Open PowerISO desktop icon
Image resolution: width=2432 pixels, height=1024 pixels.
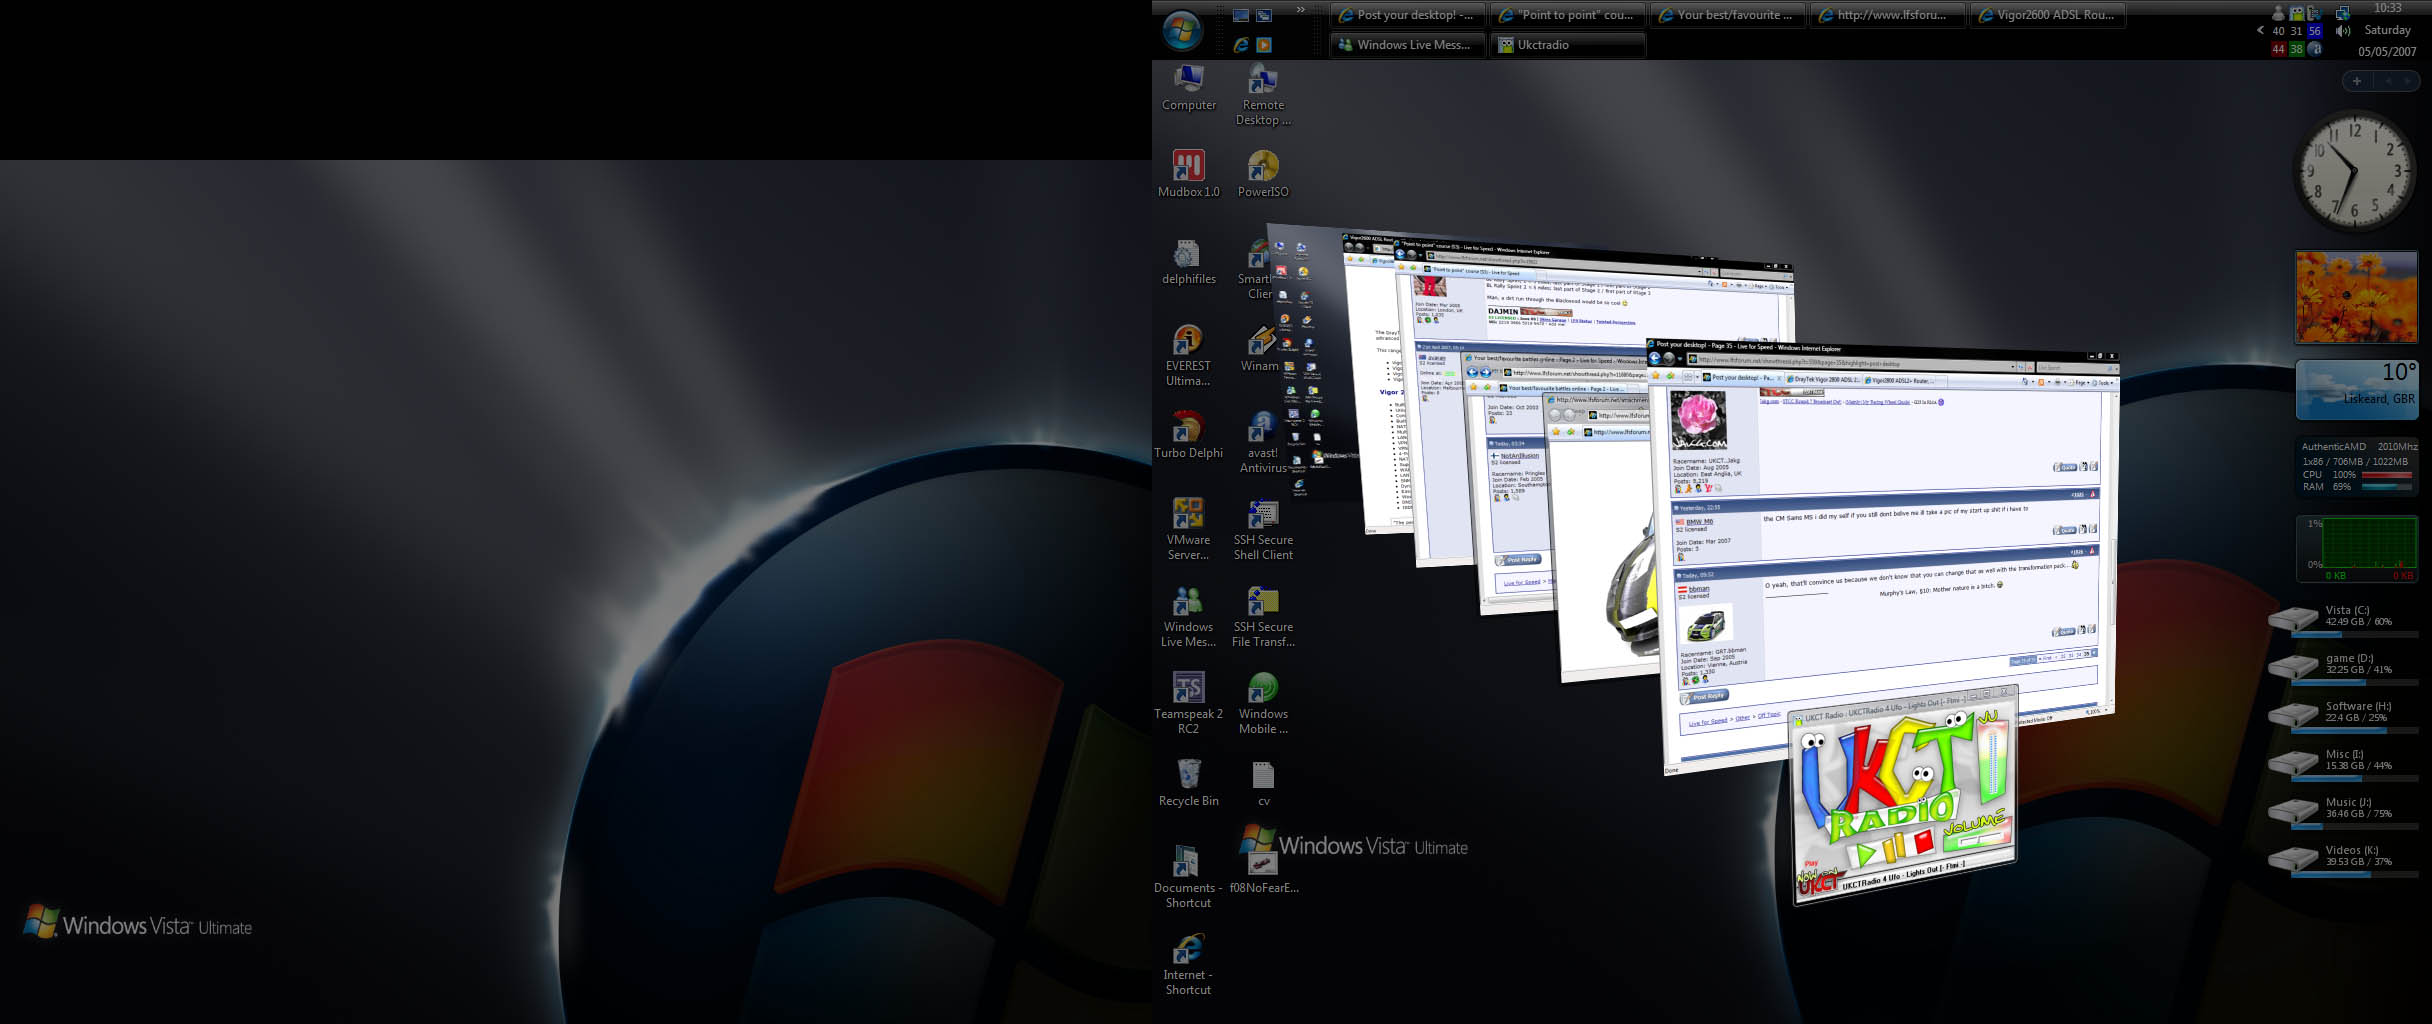[x=1263, y=174]
